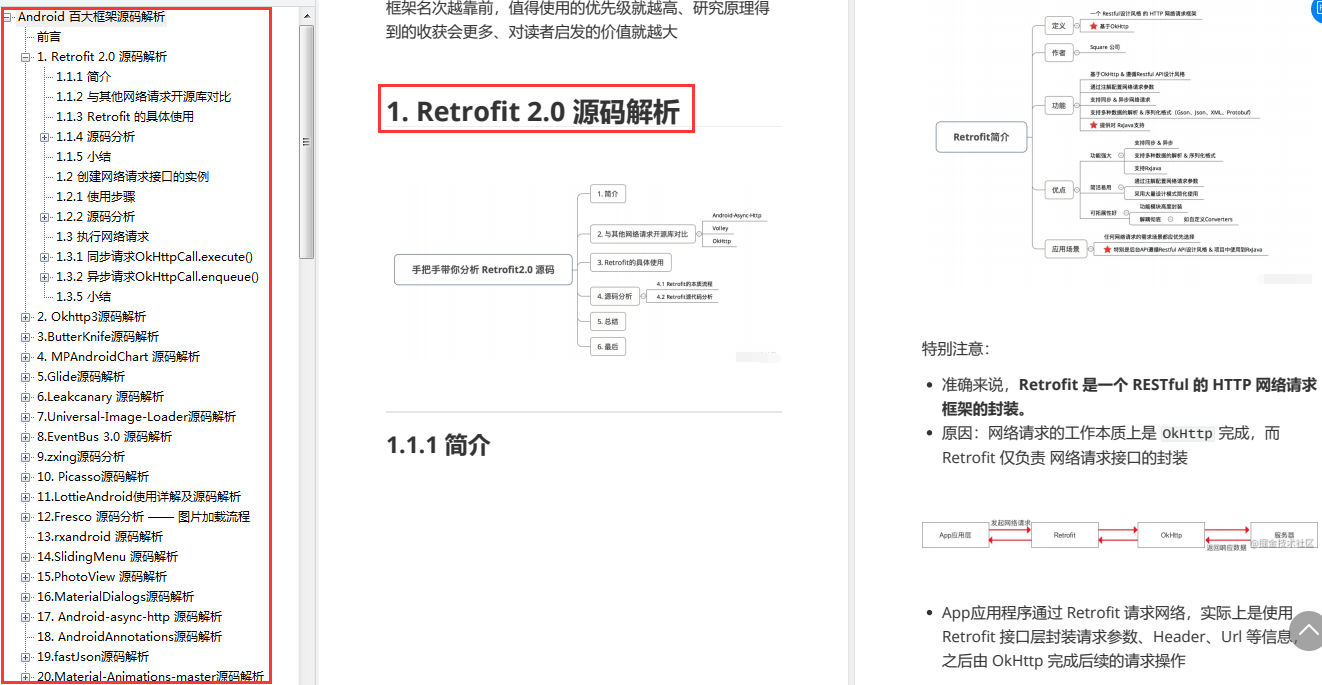Collapse the root Android 百大框架源码解析 node

click(x=7, y=17)
